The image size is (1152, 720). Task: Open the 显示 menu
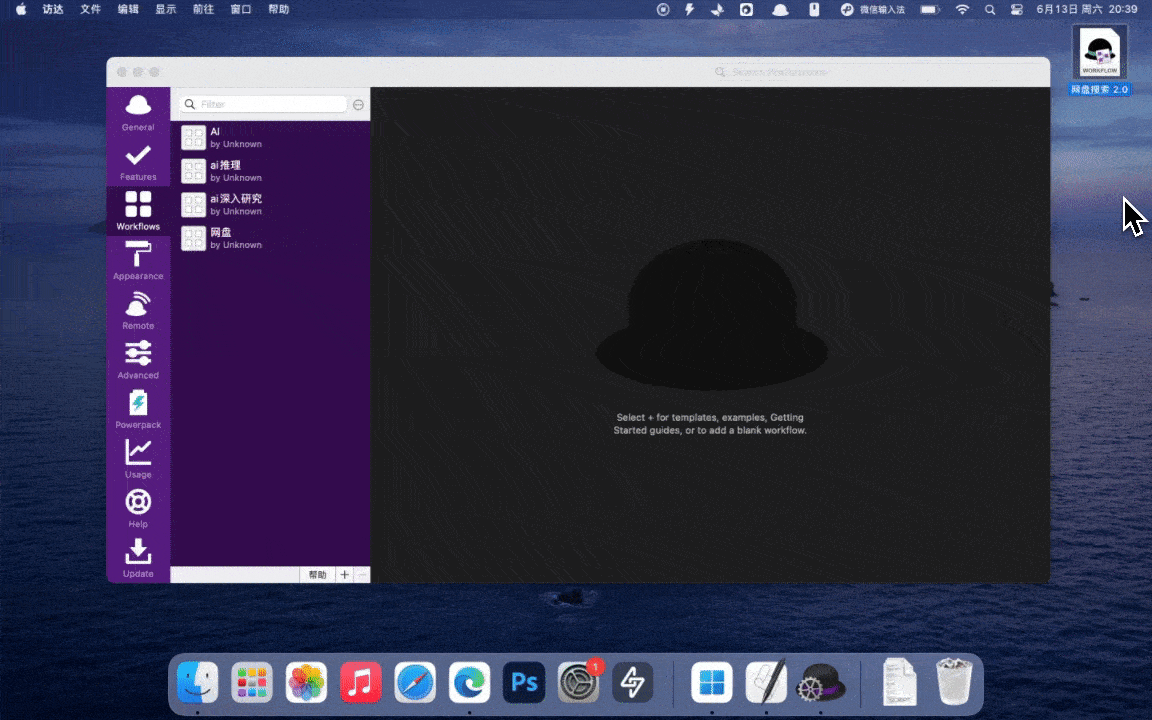point(165,10)
